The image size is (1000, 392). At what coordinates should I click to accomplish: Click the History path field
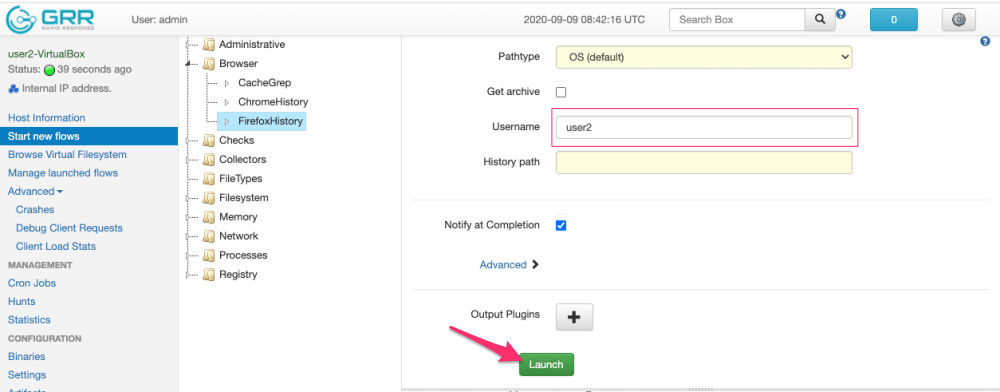704,162
